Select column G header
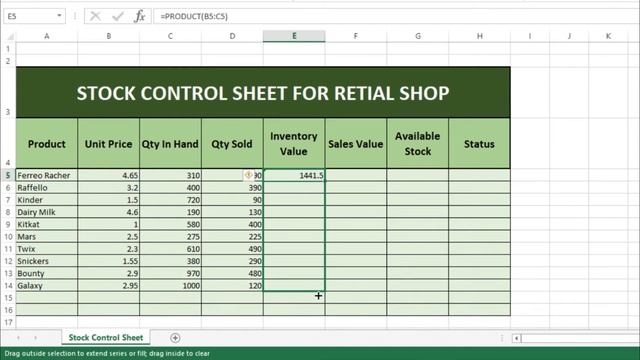This screenshot has height=360, width=640. (418, 36)
